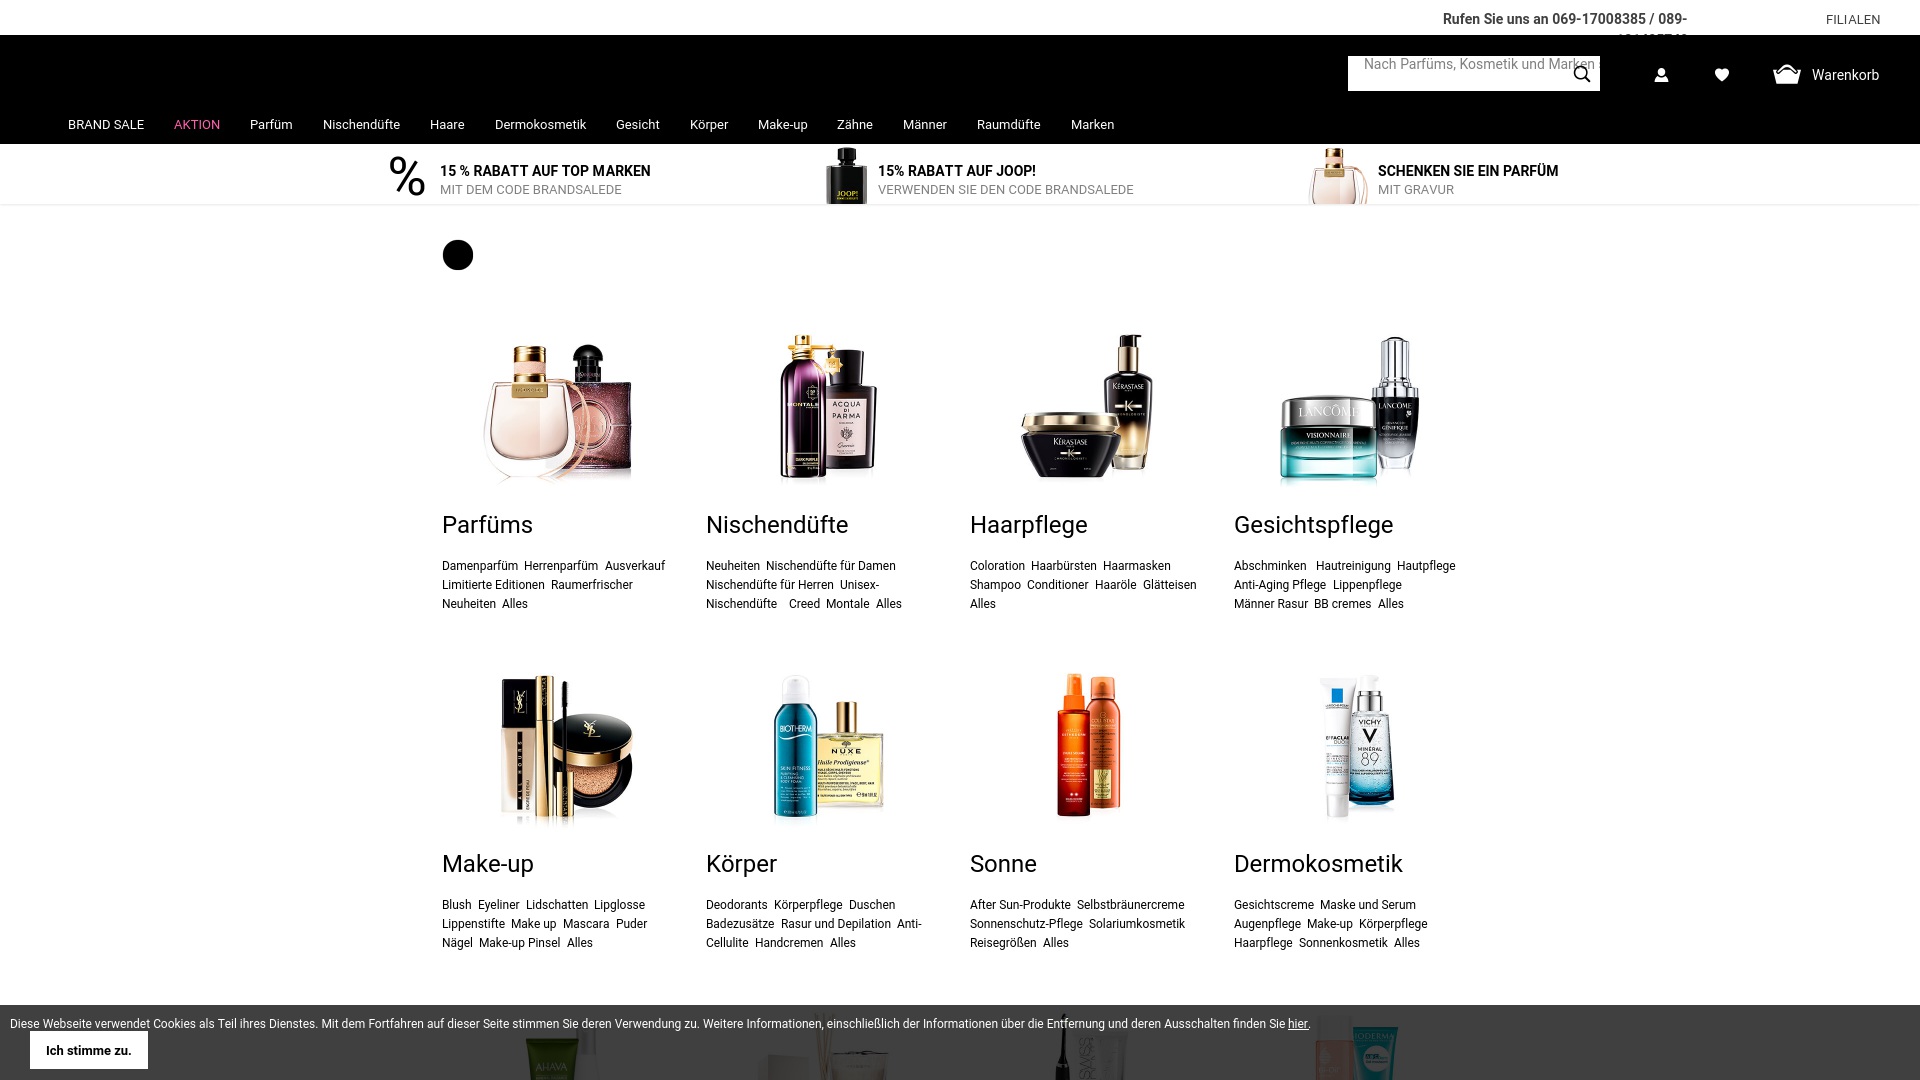
Task: Open the Herrenparfüm subcategory link
Action: pyautogui.click(x=561, y=566)
